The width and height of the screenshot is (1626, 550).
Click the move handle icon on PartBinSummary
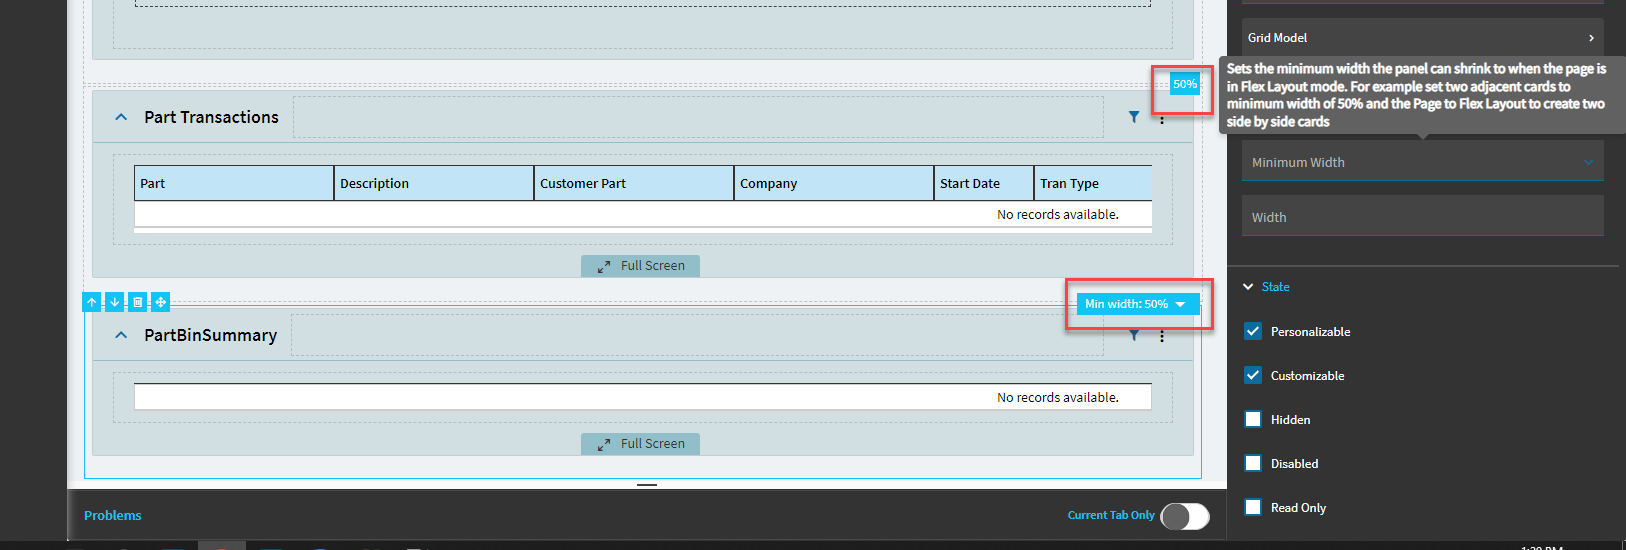point(161,302)
